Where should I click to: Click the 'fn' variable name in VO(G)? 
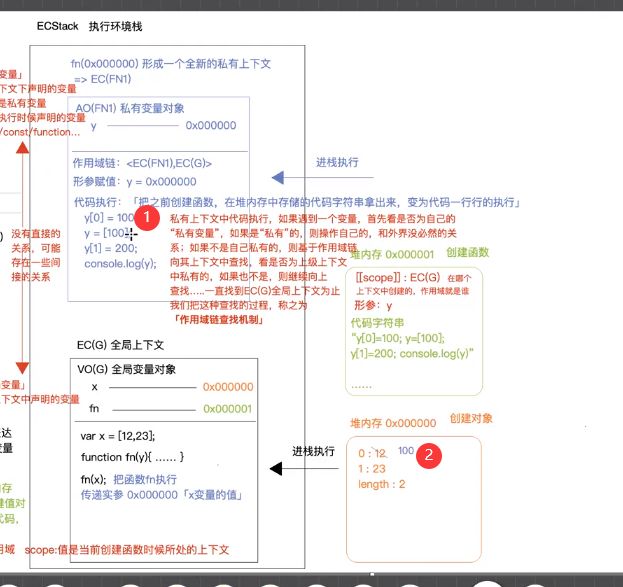coord(94,408)
